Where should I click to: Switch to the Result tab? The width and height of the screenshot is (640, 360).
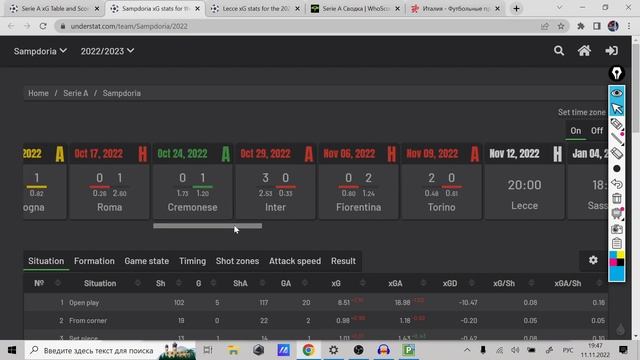[343, 261]
